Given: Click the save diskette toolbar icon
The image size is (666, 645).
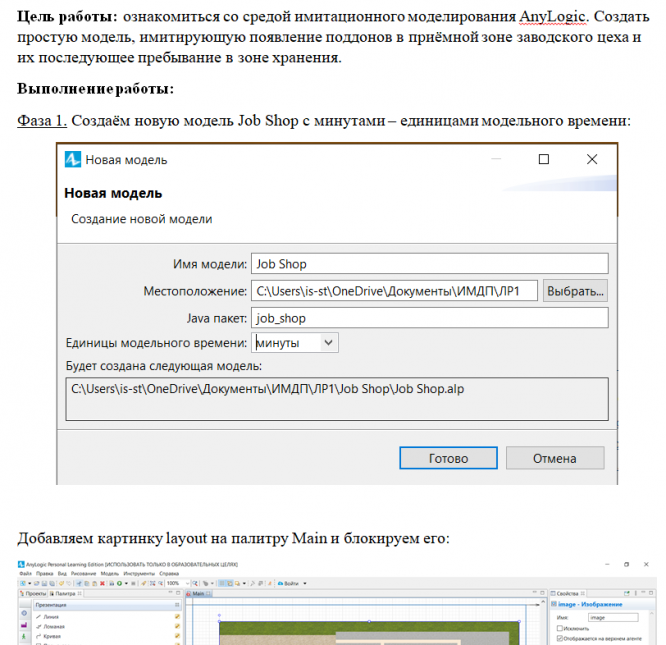Looking at the screenshot, I should [x=44, y=583].
